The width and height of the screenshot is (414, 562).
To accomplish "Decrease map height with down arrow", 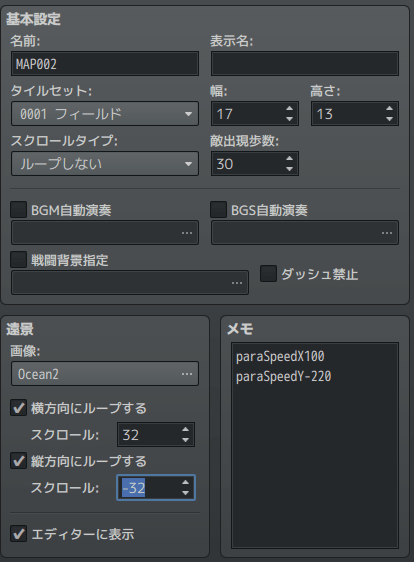I will [x=390, y=119].
